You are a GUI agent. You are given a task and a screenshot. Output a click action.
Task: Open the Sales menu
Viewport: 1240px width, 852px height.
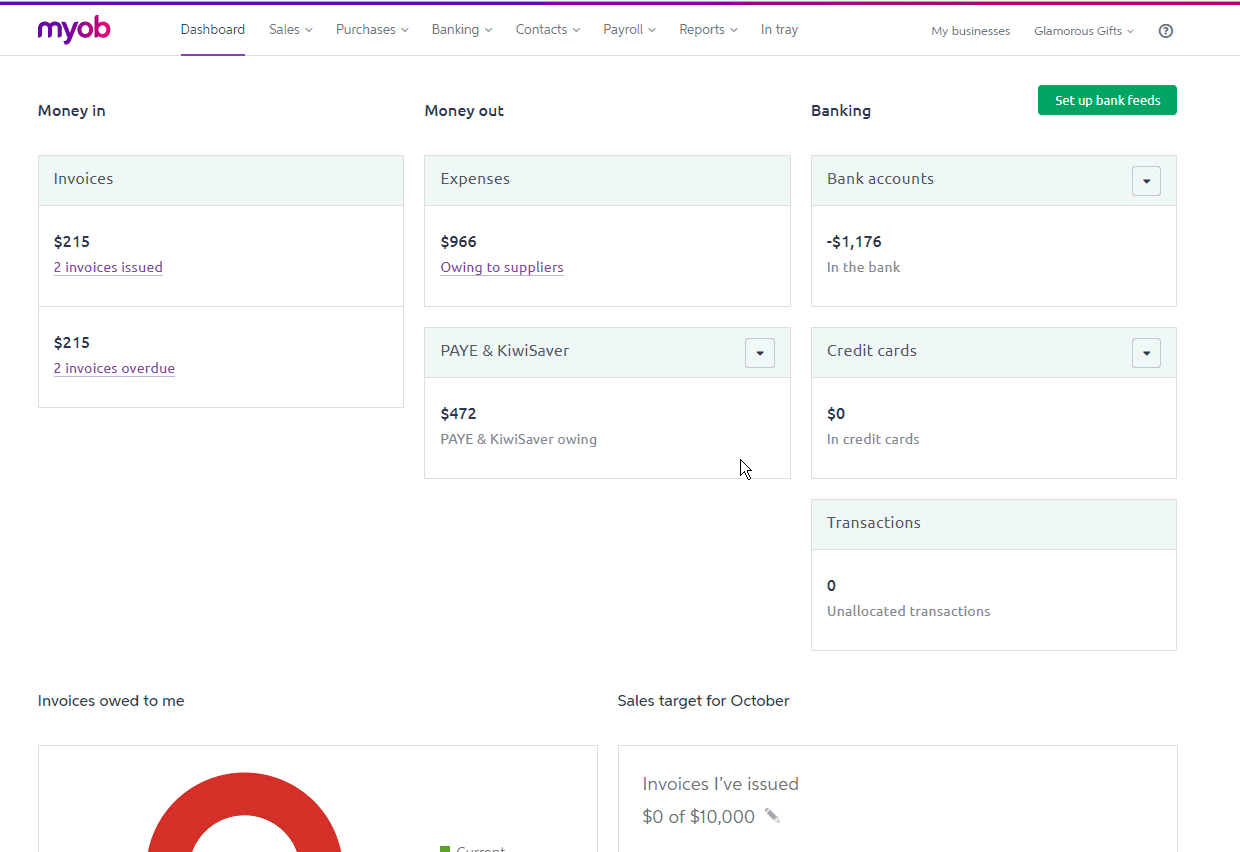pos(290,30)
